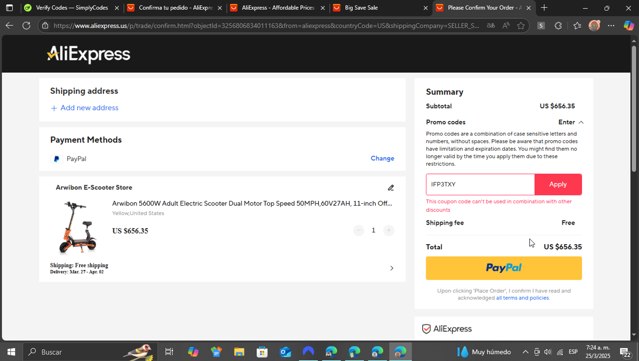Screen dimensions: 640x361
Task: Switch to AliExpress Affordable Prices tab
Action: 278,8
